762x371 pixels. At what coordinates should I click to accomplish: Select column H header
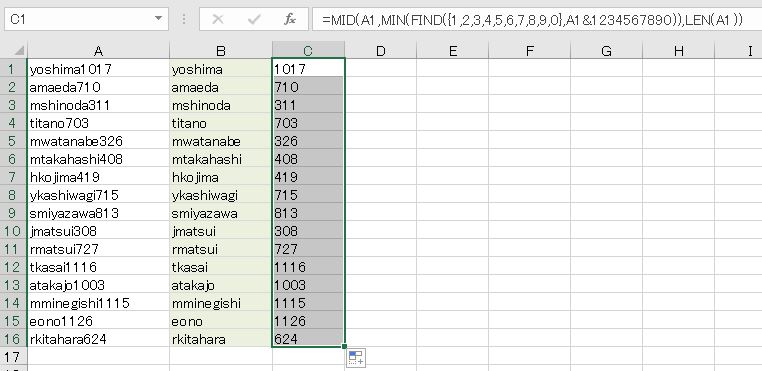coord(678,51)
